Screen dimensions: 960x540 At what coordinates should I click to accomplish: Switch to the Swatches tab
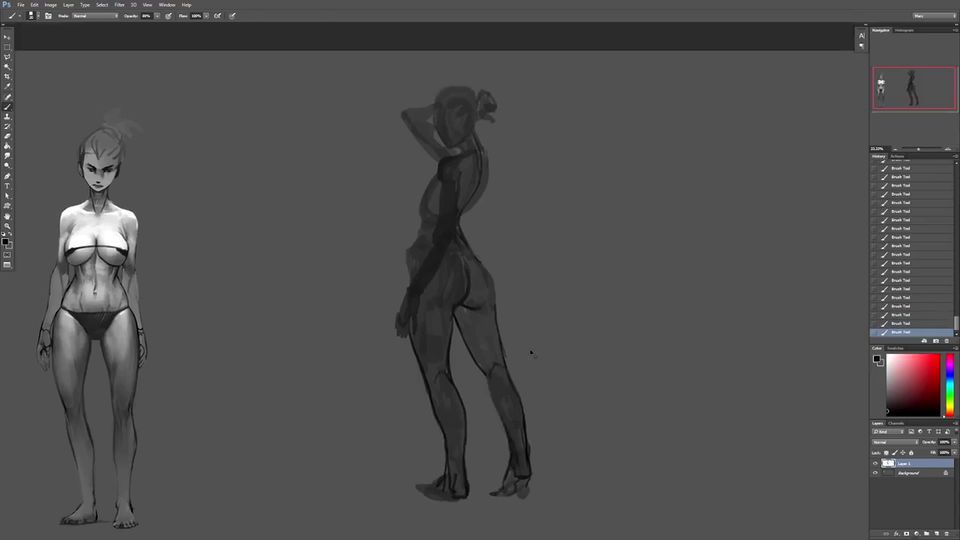tap(895, 348)
